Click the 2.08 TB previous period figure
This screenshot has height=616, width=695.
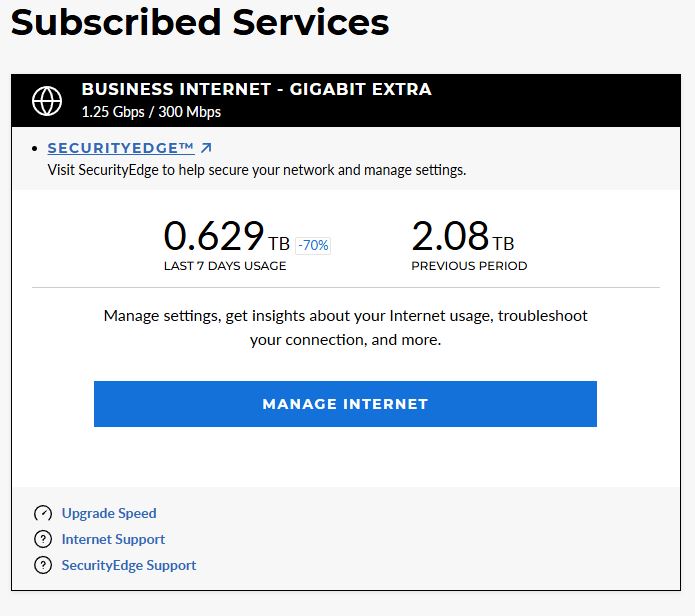click(x=450, y=237)
